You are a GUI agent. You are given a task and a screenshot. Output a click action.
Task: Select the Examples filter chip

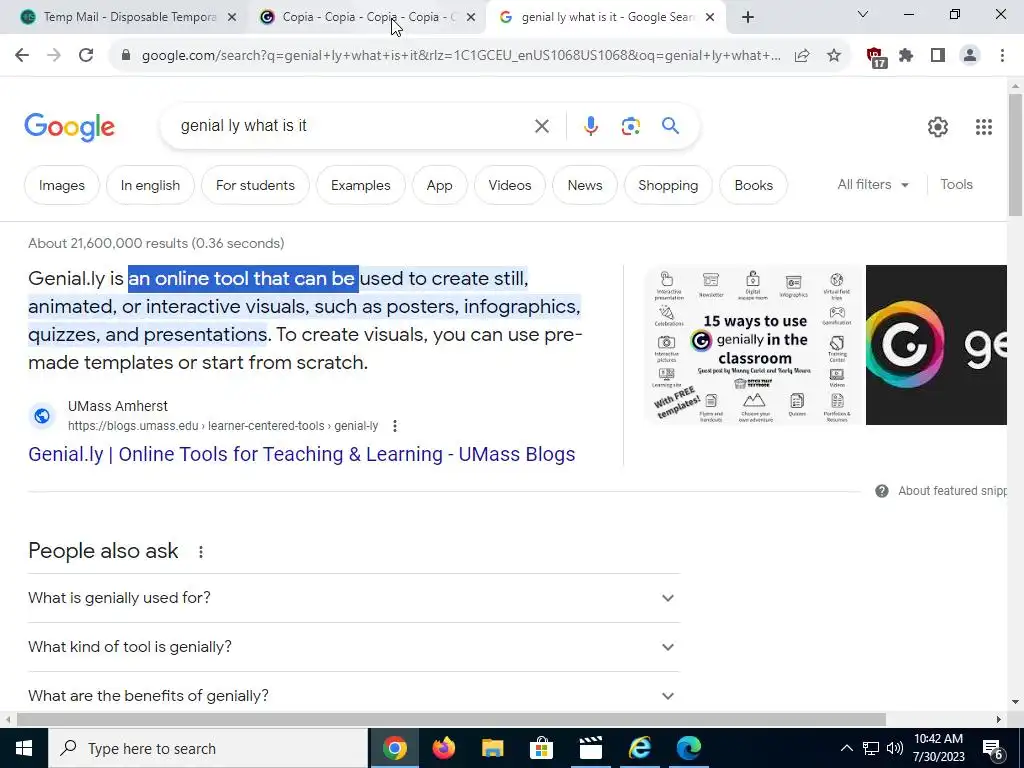coord(360,185)
